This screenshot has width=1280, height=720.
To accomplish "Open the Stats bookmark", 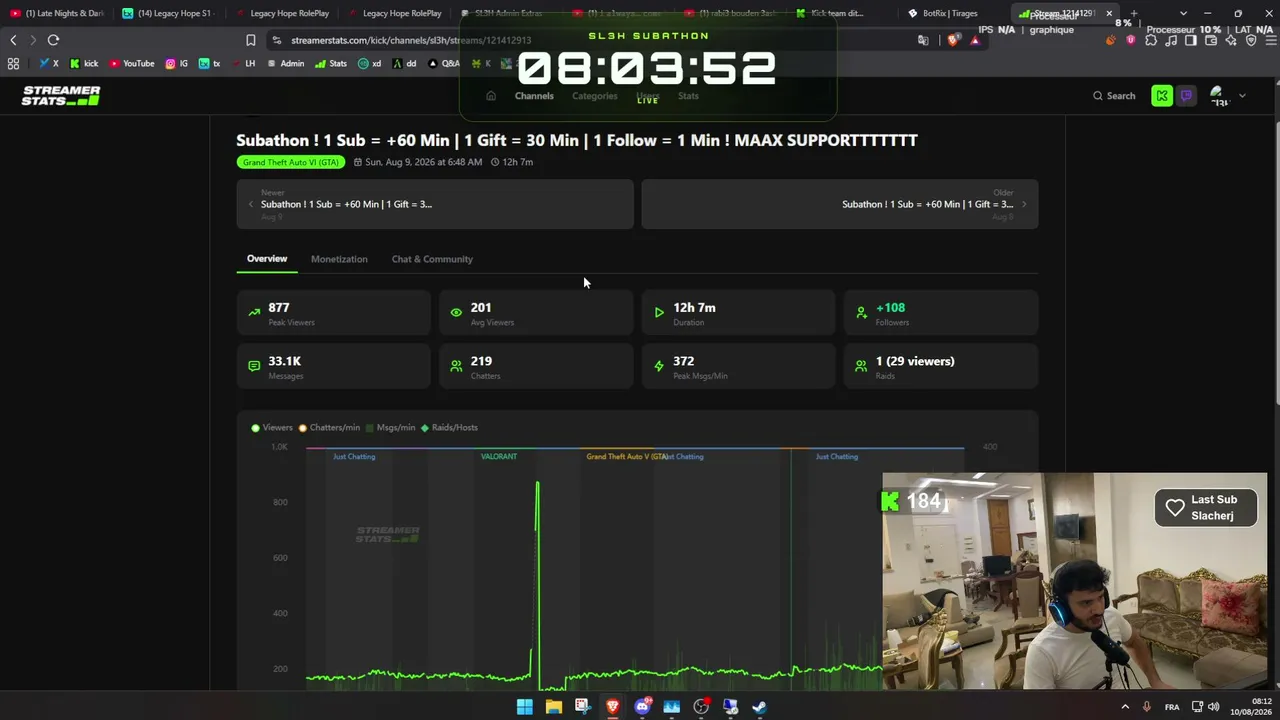I will [x=331, y=63].
